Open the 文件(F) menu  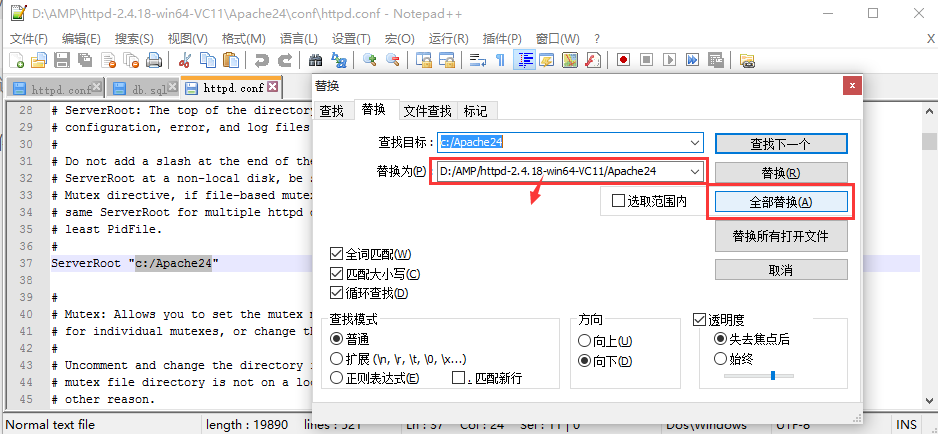(29, 39)
